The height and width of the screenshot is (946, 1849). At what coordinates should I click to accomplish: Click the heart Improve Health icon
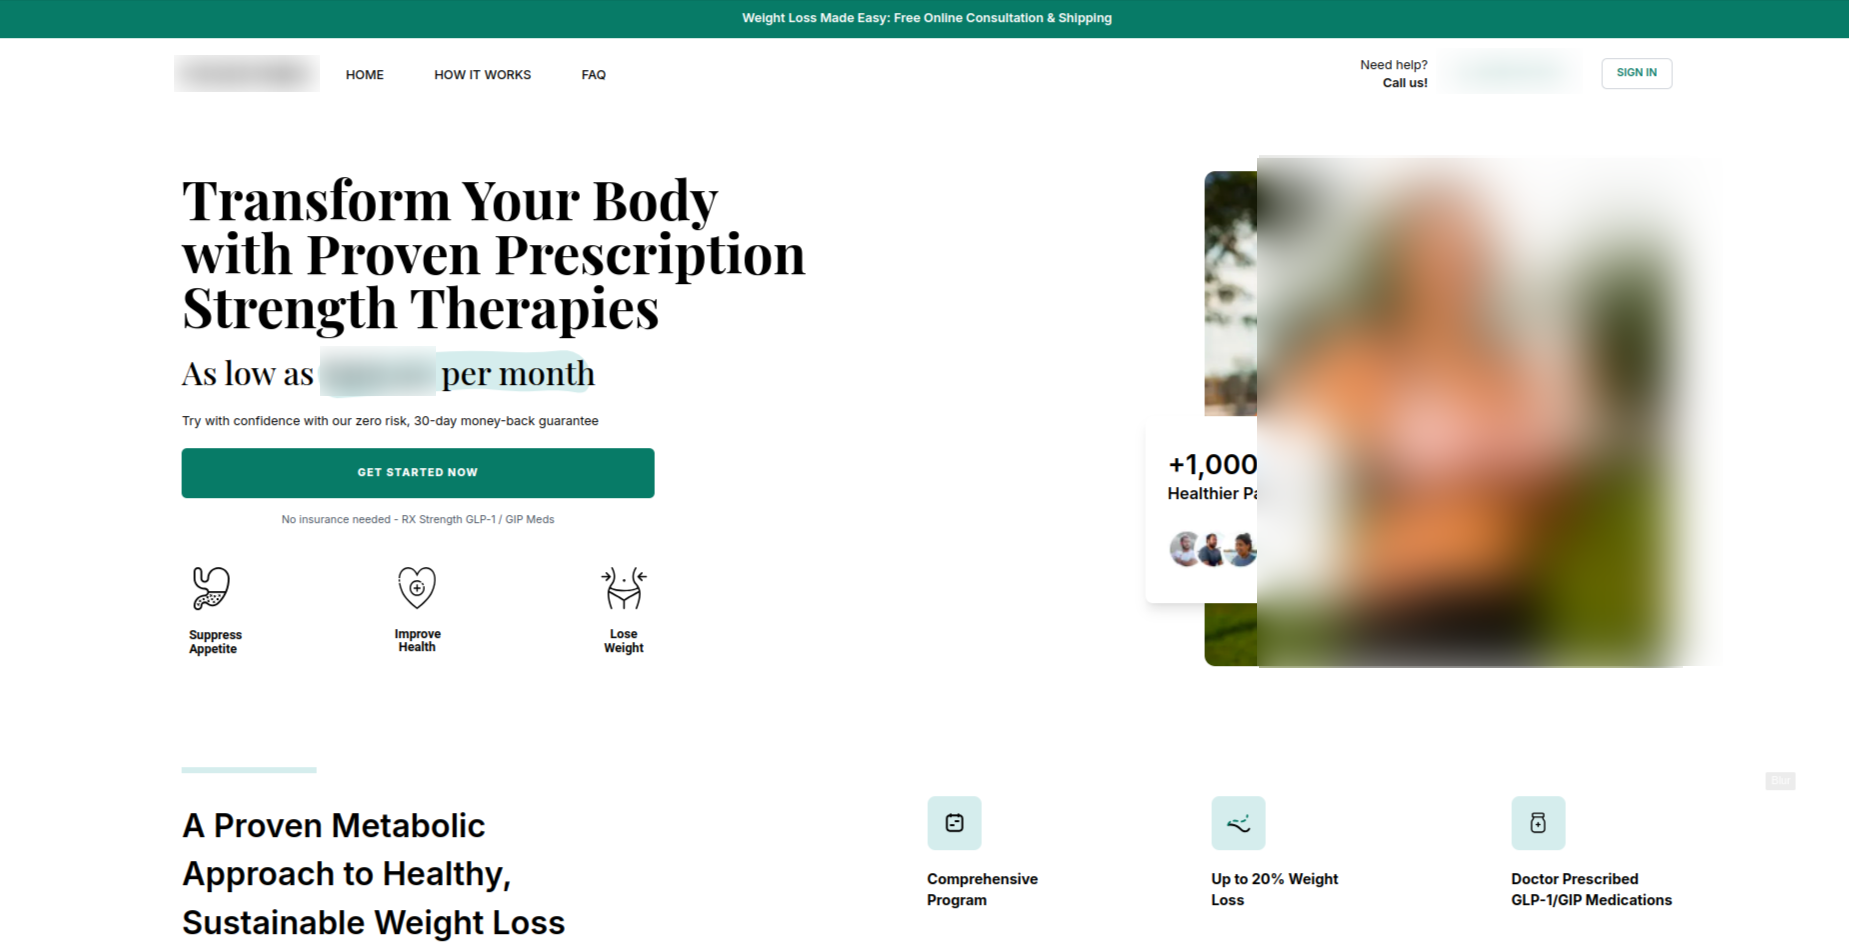pos(417,587)
